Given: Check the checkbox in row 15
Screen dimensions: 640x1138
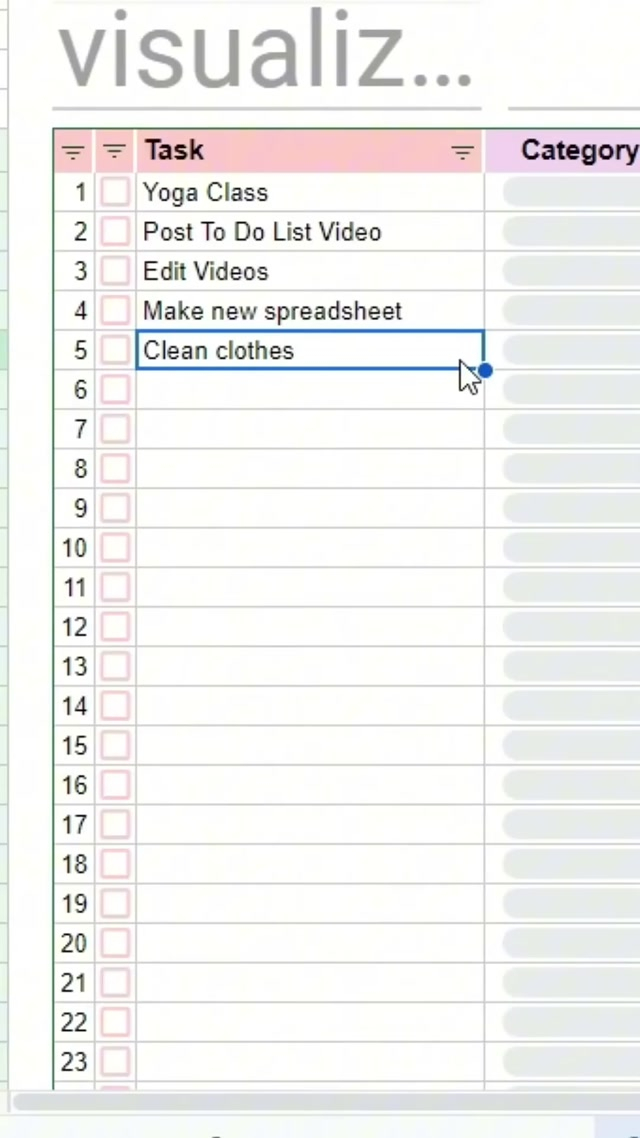Looking at the screenshot, I should 115,746.
